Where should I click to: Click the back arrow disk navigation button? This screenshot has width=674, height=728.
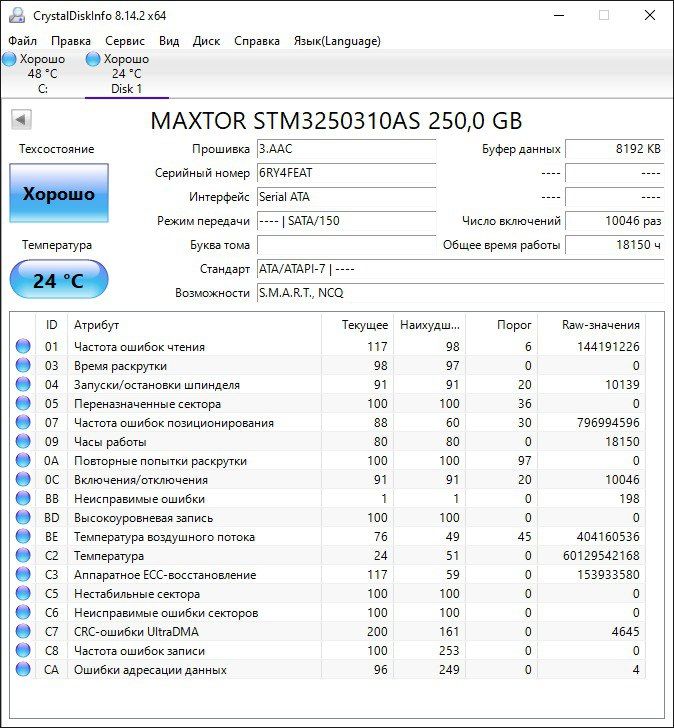tap(21, 120)
